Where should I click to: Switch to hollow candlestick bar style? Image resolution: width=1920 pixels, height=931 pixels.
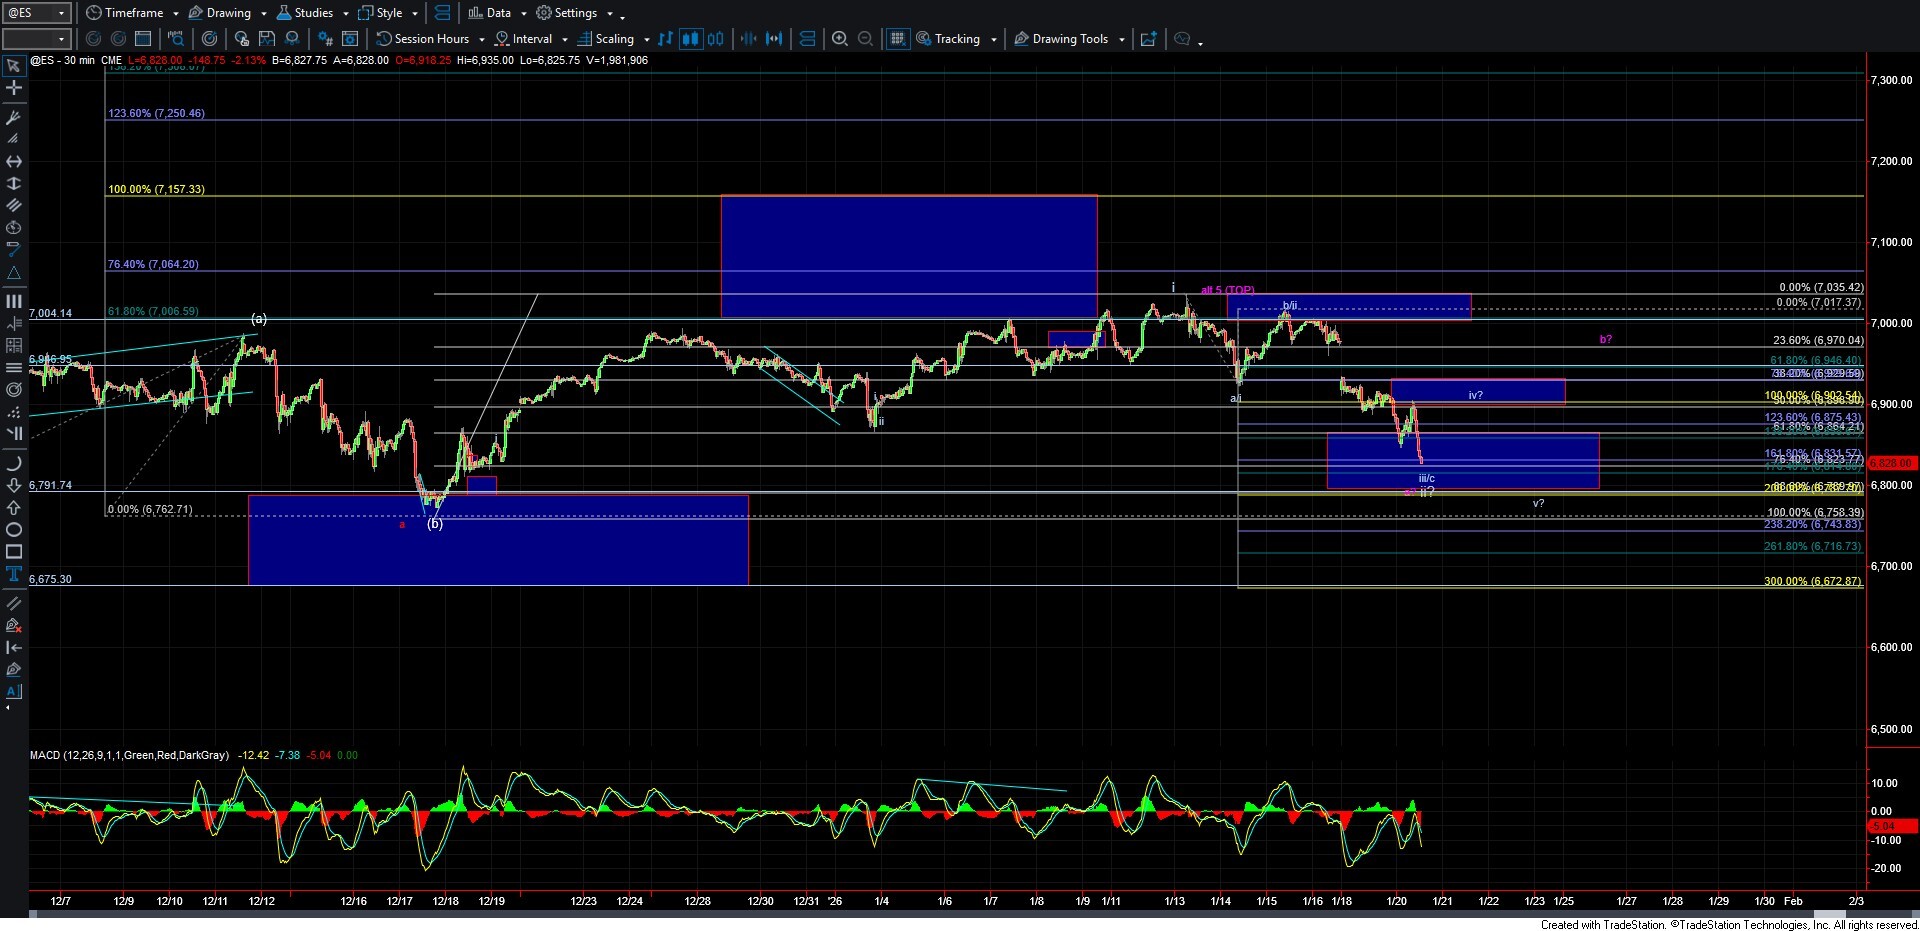tap(716, 39)
